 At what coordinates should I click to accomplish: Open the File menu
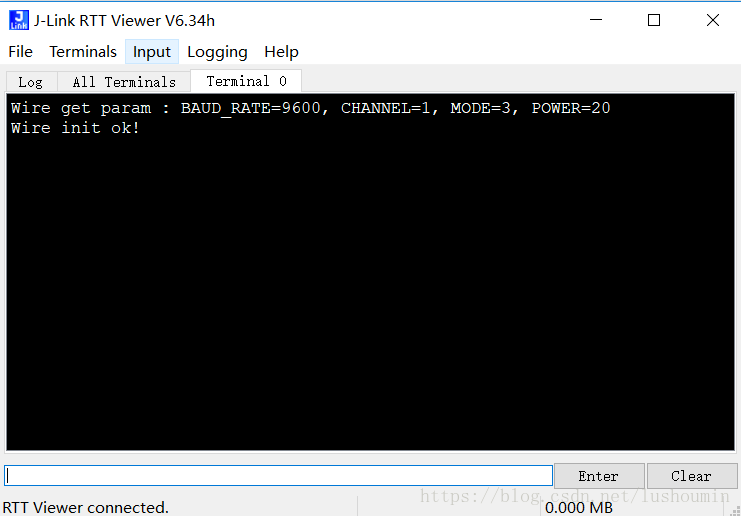20,52
